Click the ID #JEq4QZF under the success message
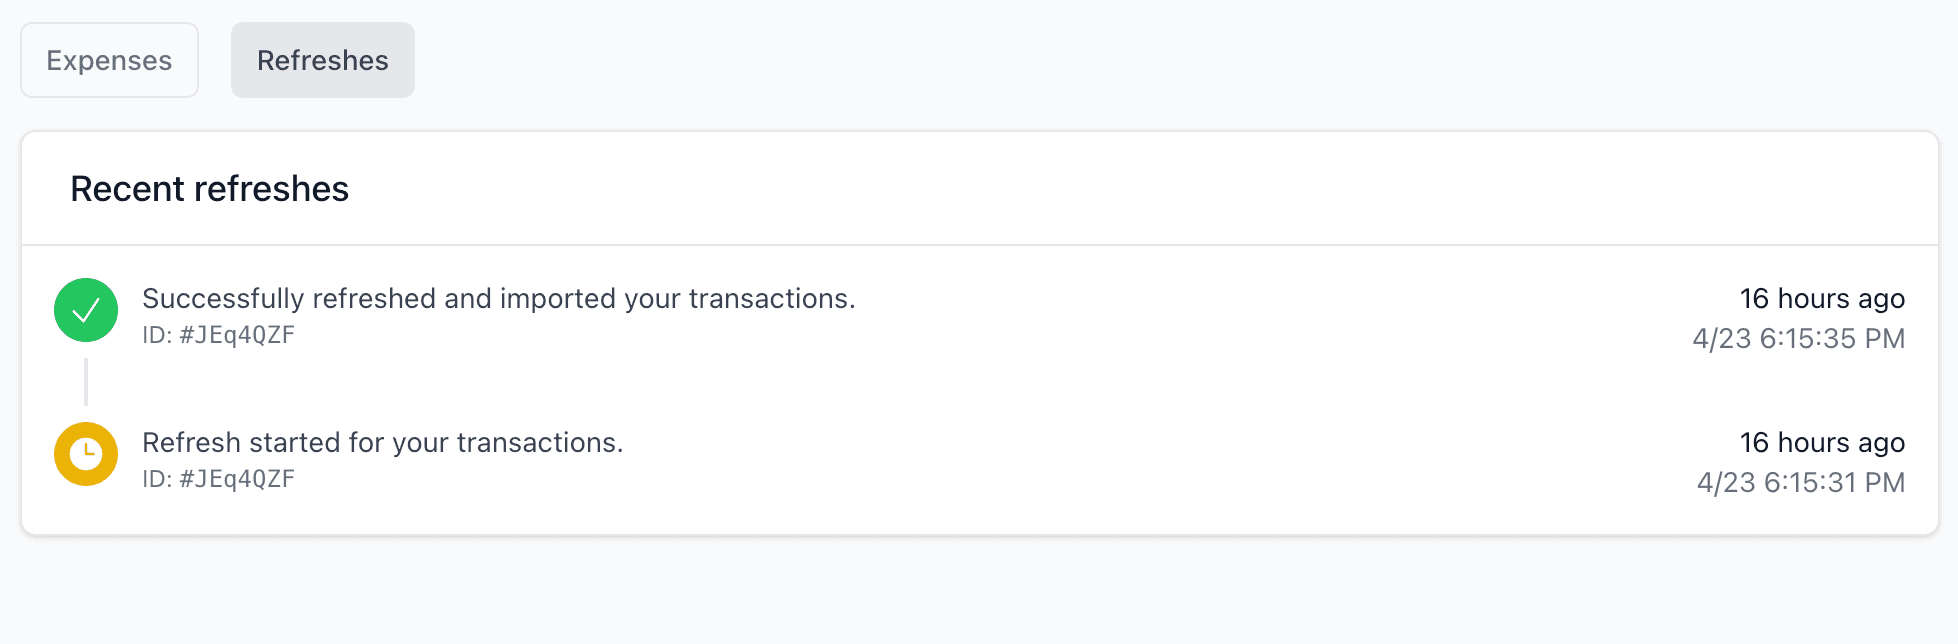The height and width of the screenshot is (644, 1958). point(219,335)
